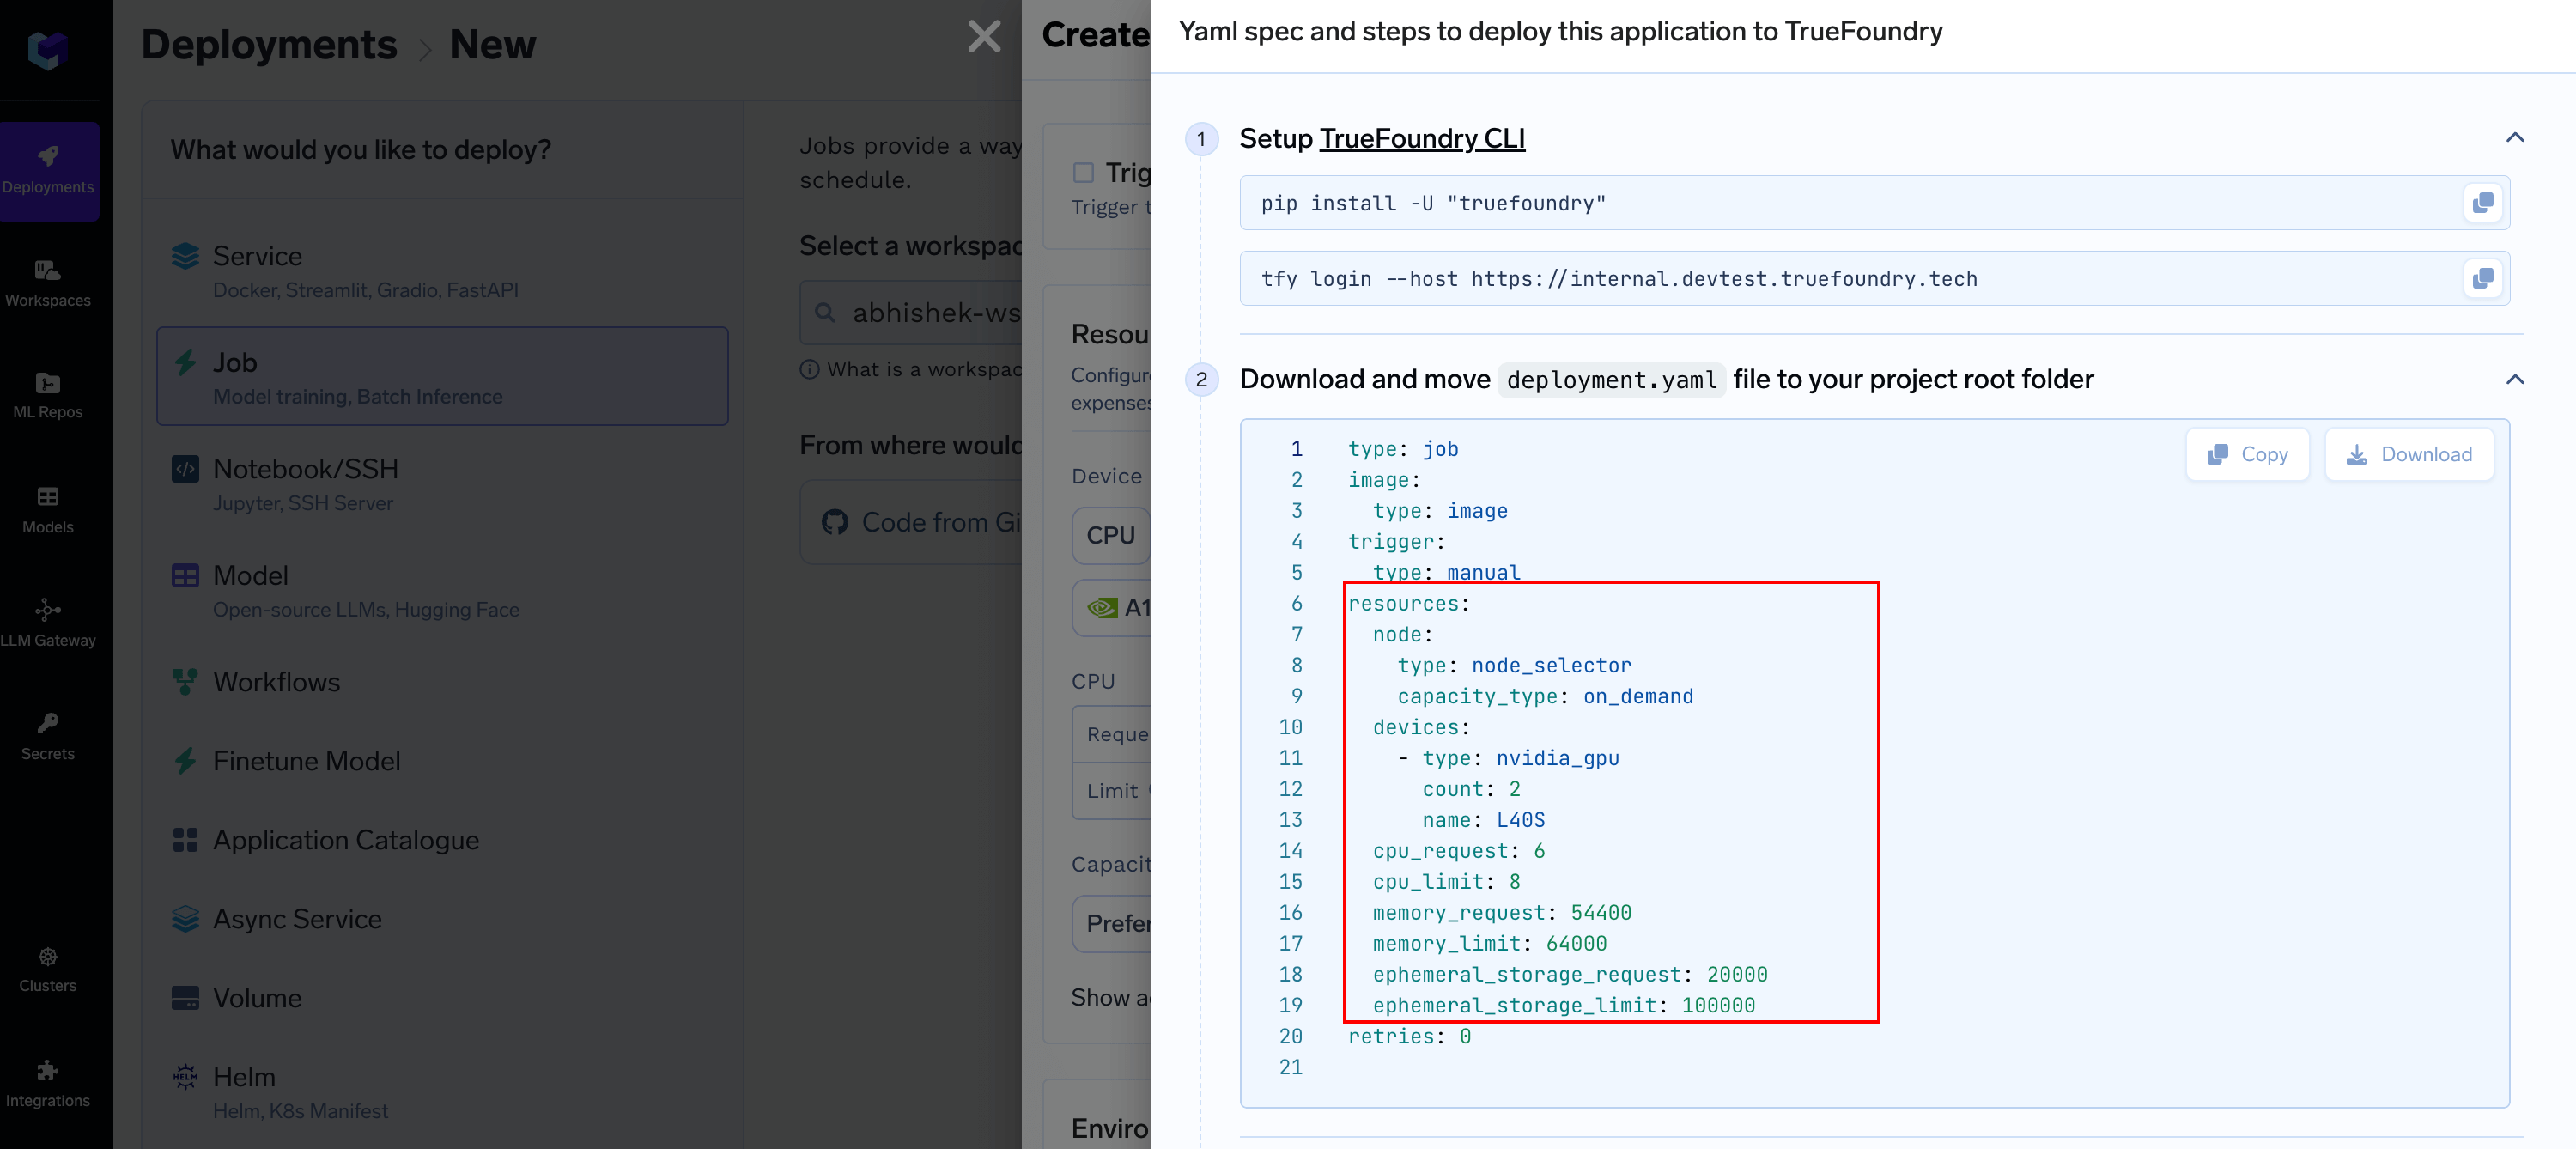Copy the pip install command
The width and height of the screenshot is (2576, 1149).
click(x=2482, y=203)
